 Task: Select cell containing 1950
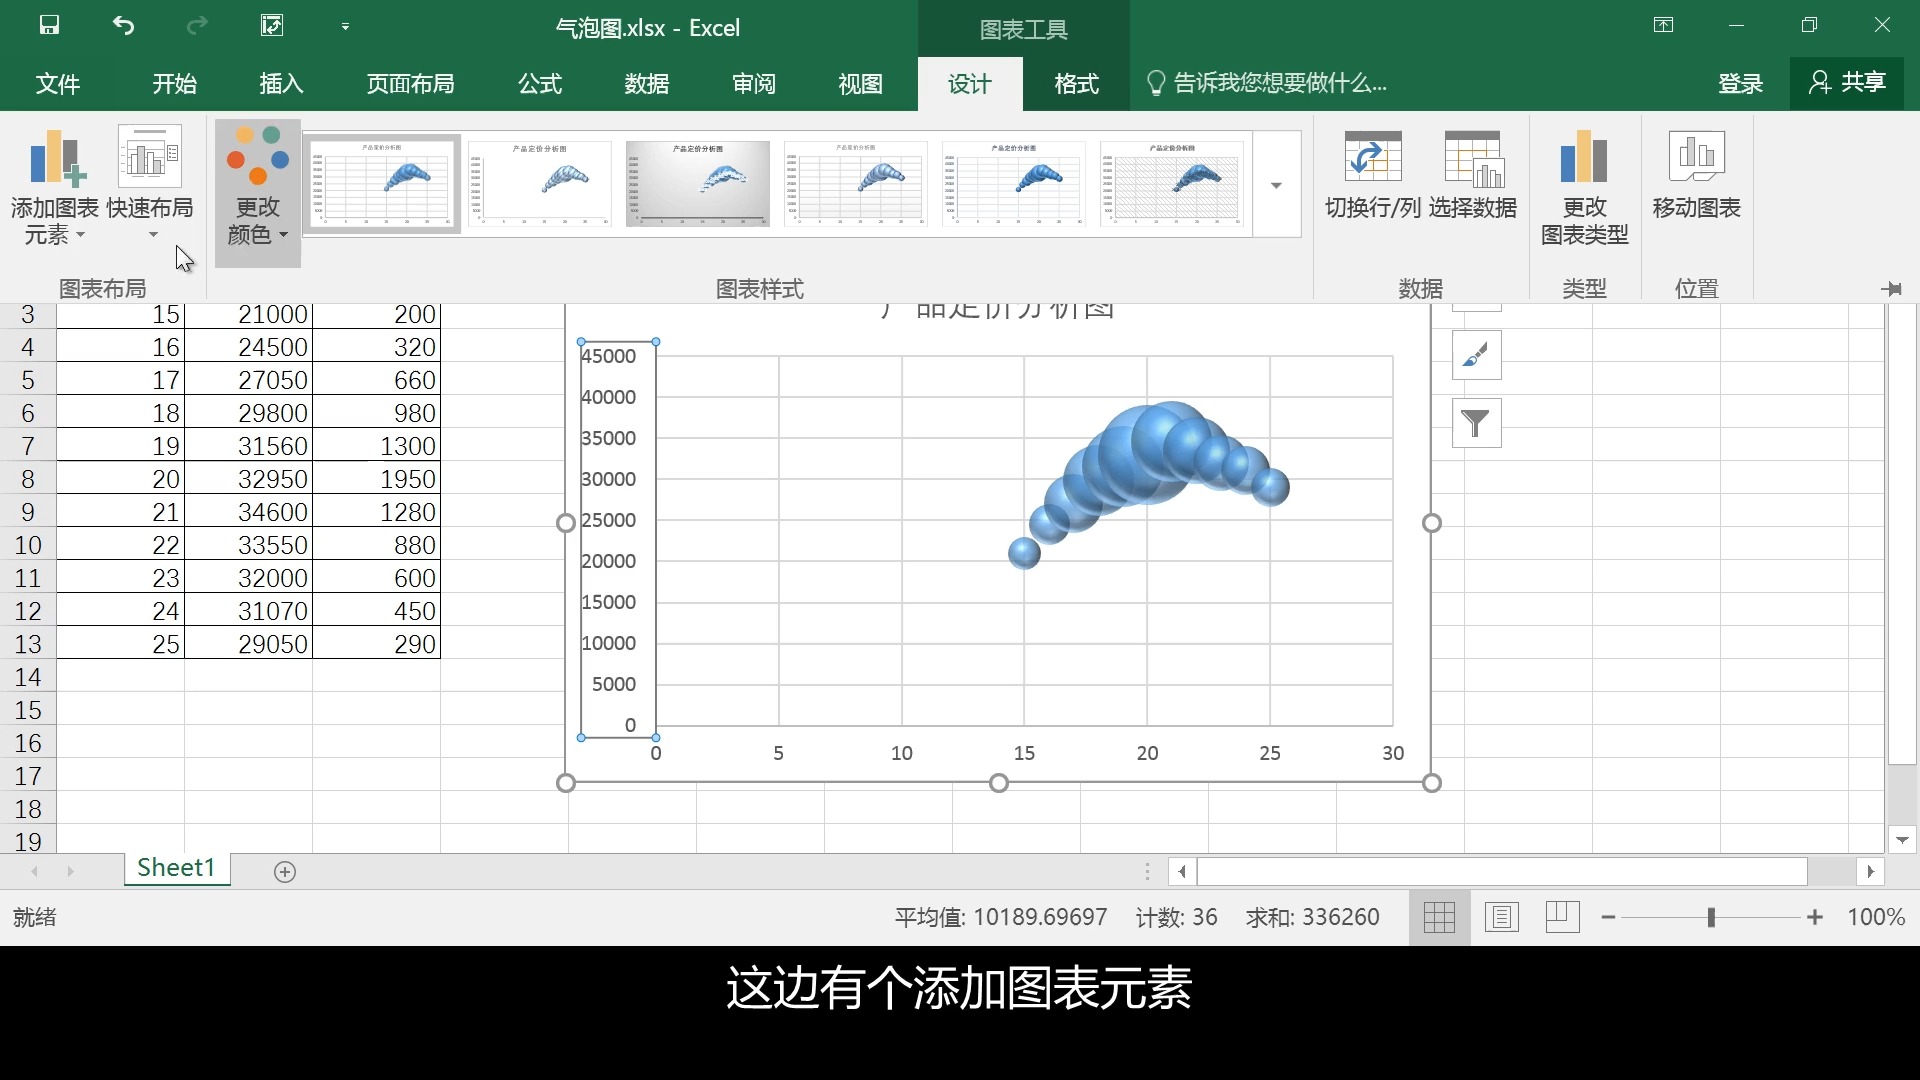coord(377,479)
